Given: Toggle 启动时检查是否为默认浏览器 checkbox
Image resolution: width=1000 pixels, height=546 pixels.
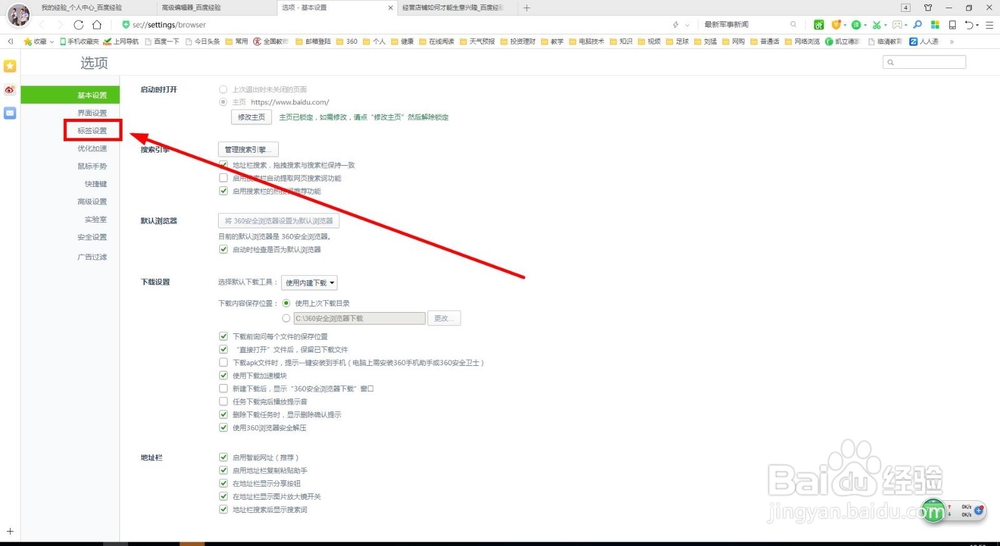Looking at the screenshot, I should (223, 249).
